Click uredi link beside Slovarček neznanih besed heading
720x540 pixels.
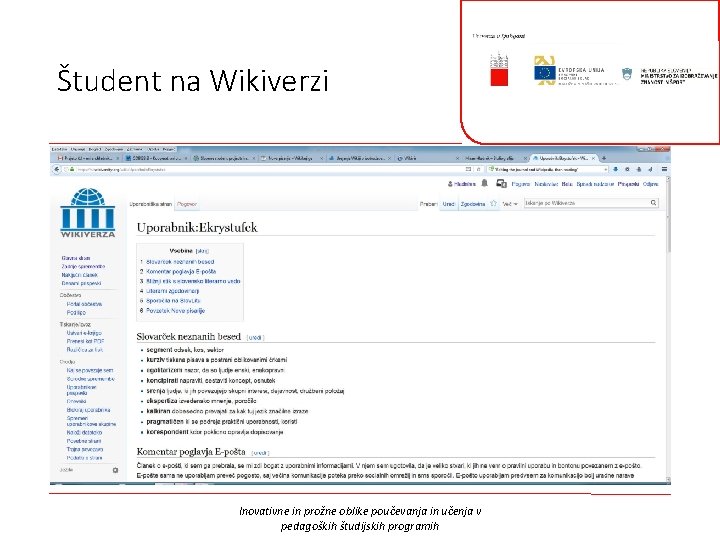point(255,338)
